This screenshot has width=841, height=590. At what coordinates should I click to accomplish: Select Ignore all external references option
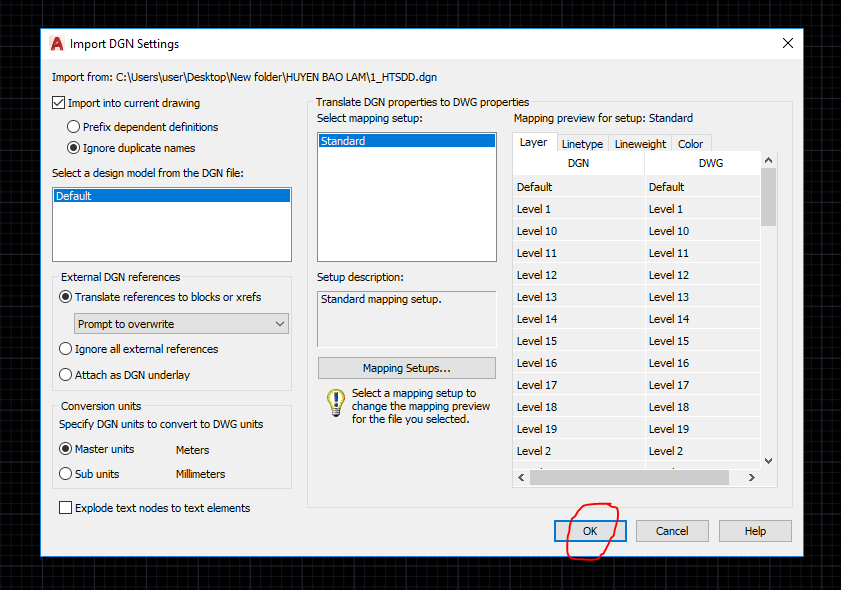click(x=66, y=349)
